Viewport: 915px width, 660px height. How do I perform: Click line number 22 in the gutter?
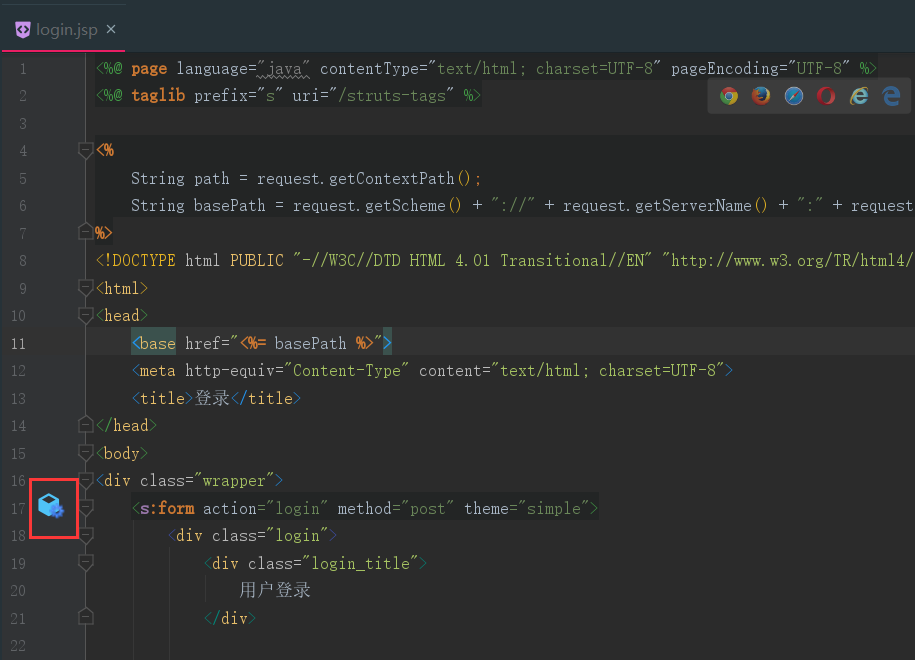pyautogui.click(x=18, y=645)
